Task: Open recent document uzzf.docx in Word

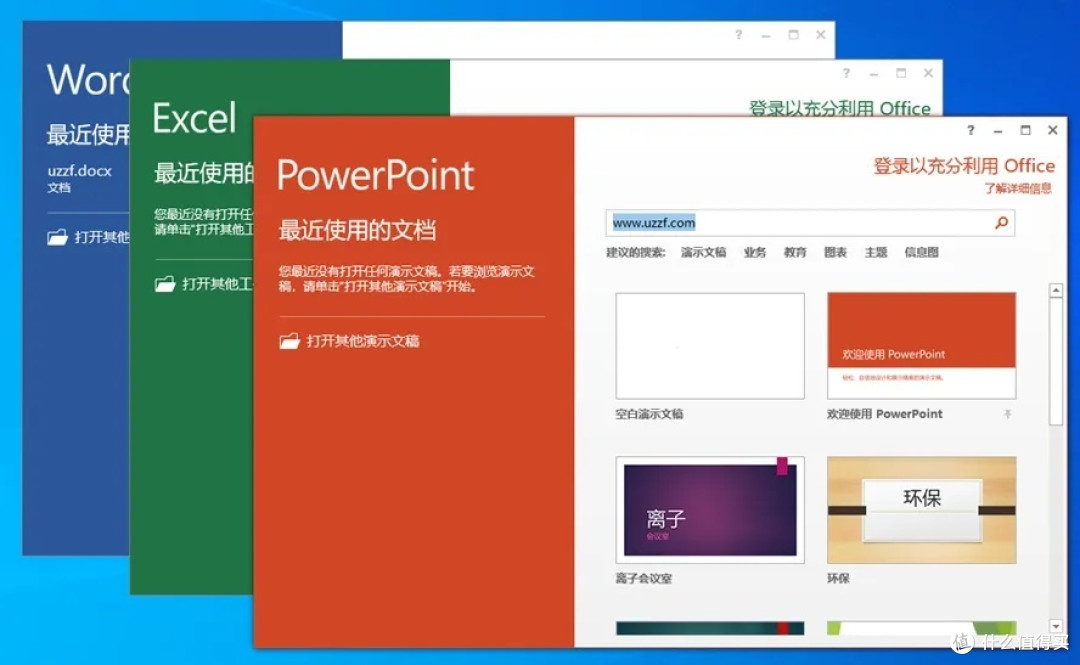Action: [79, 177]
